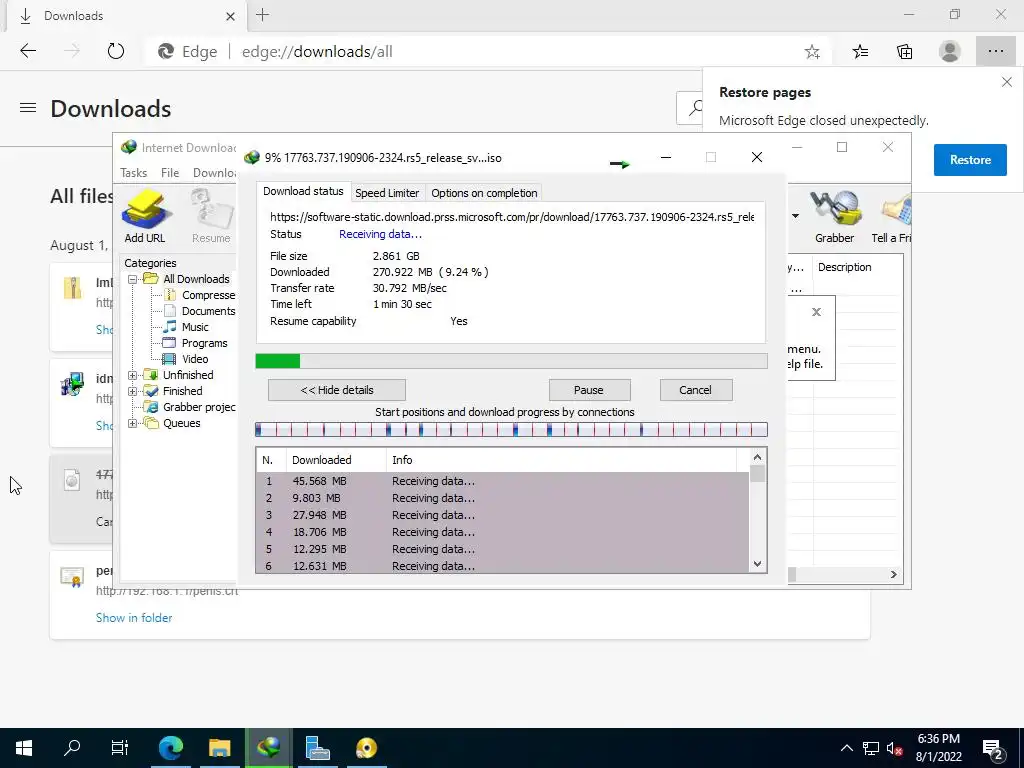The width and height of the screenshot is (1024, 768).
Task: Click the connections progress segment bar
Action: coord(511,430)
